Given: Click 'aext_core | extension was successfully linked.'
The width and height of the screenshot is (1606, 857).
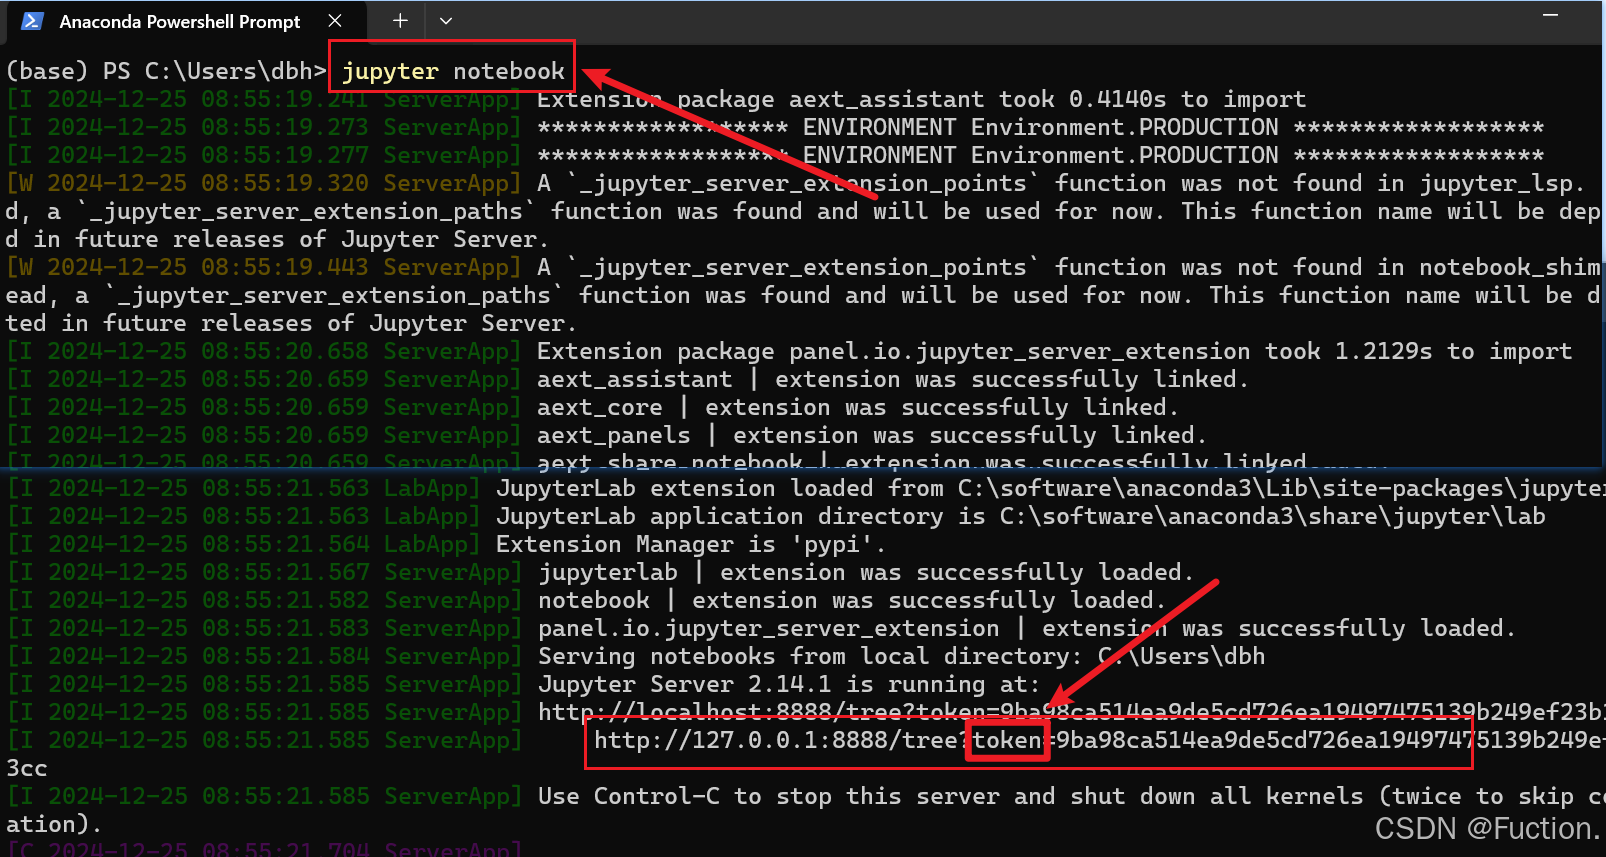Looking at the screenshot, I should tap(858, 407).
